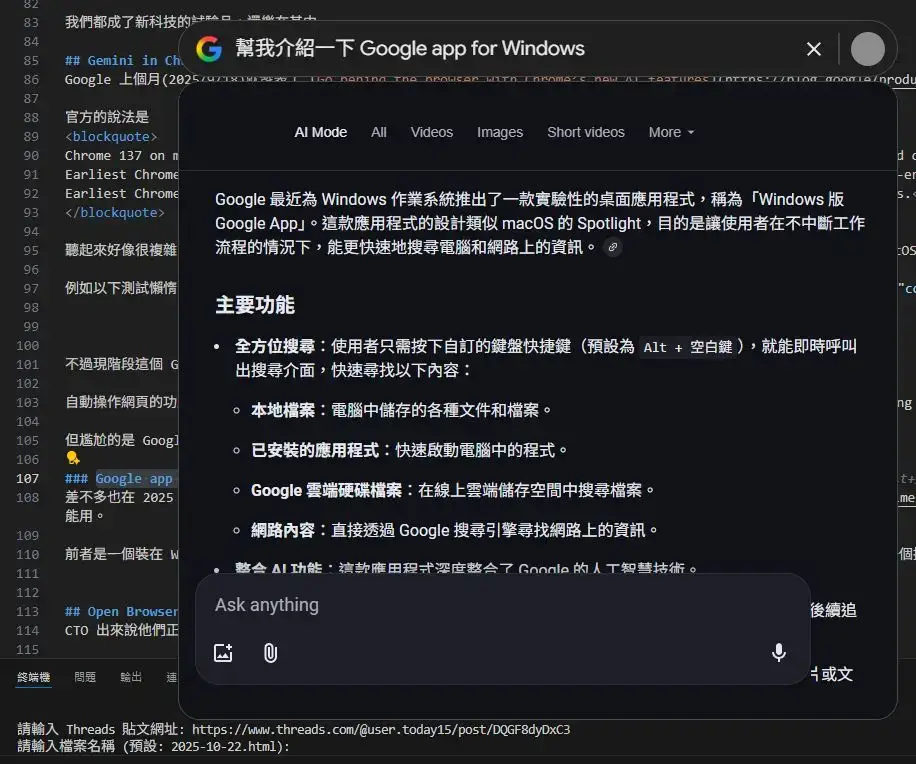Open the 問題 problems panel tab
Image resolution: width=916 pixels, height=764 pixels.
coord(85,677)
